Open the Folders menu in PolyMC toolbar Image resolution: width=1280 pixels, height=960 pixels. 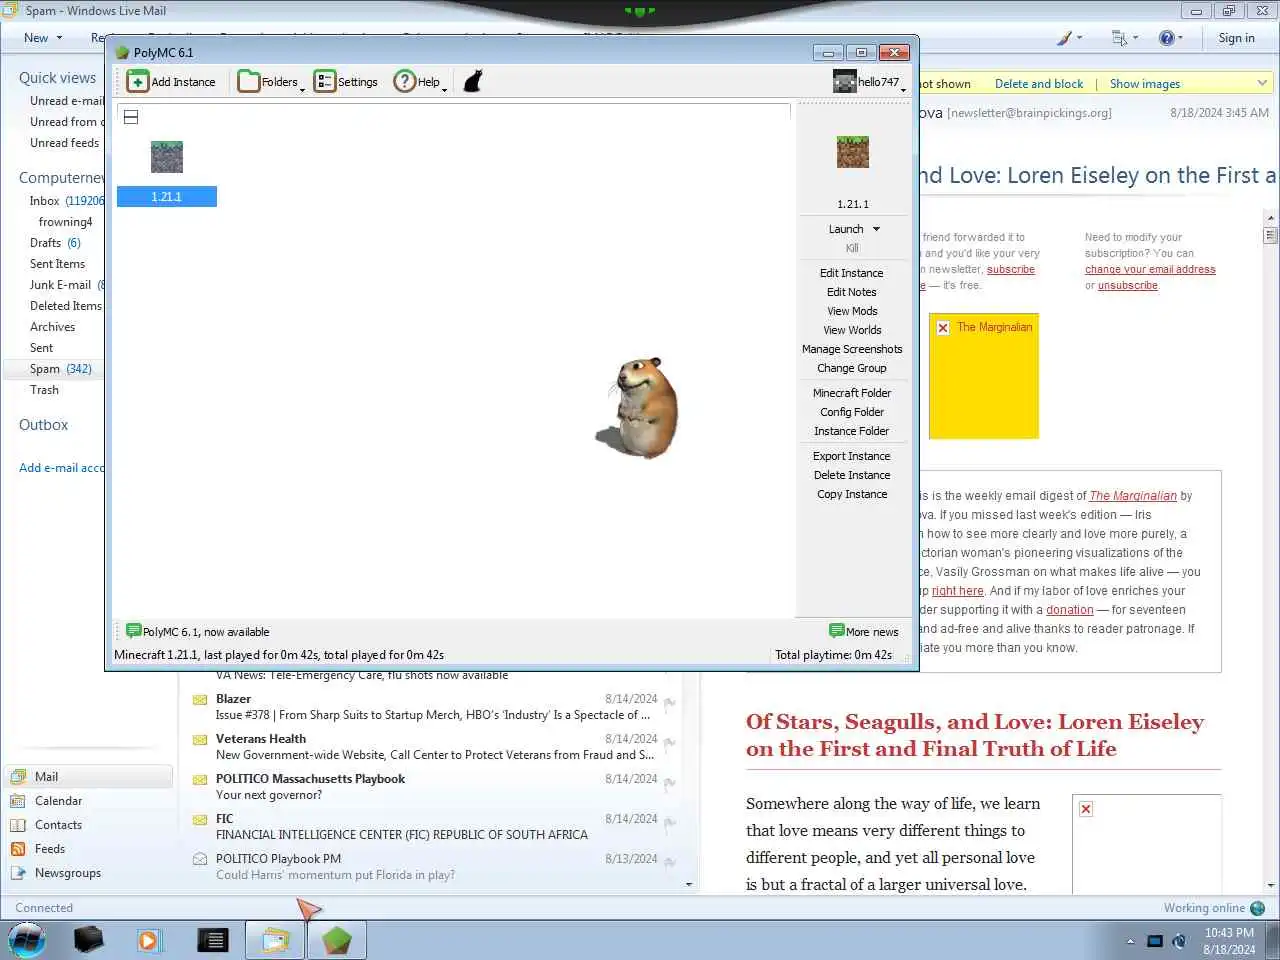[x=270, y=82]
